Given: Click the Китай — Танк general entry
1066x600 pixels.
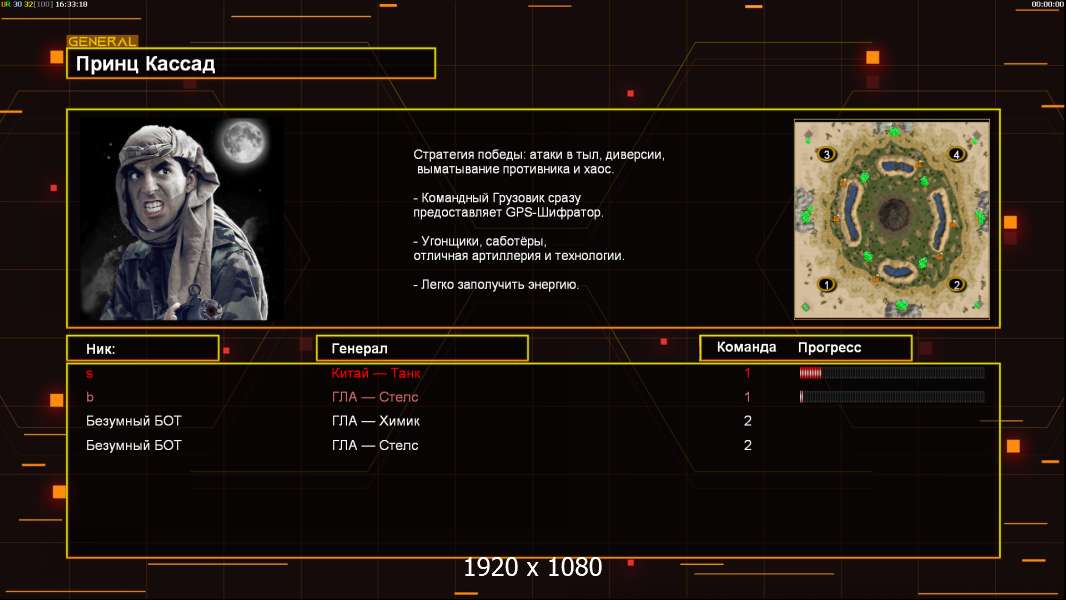Looking at the screenshot, I should tap(376, 373).
